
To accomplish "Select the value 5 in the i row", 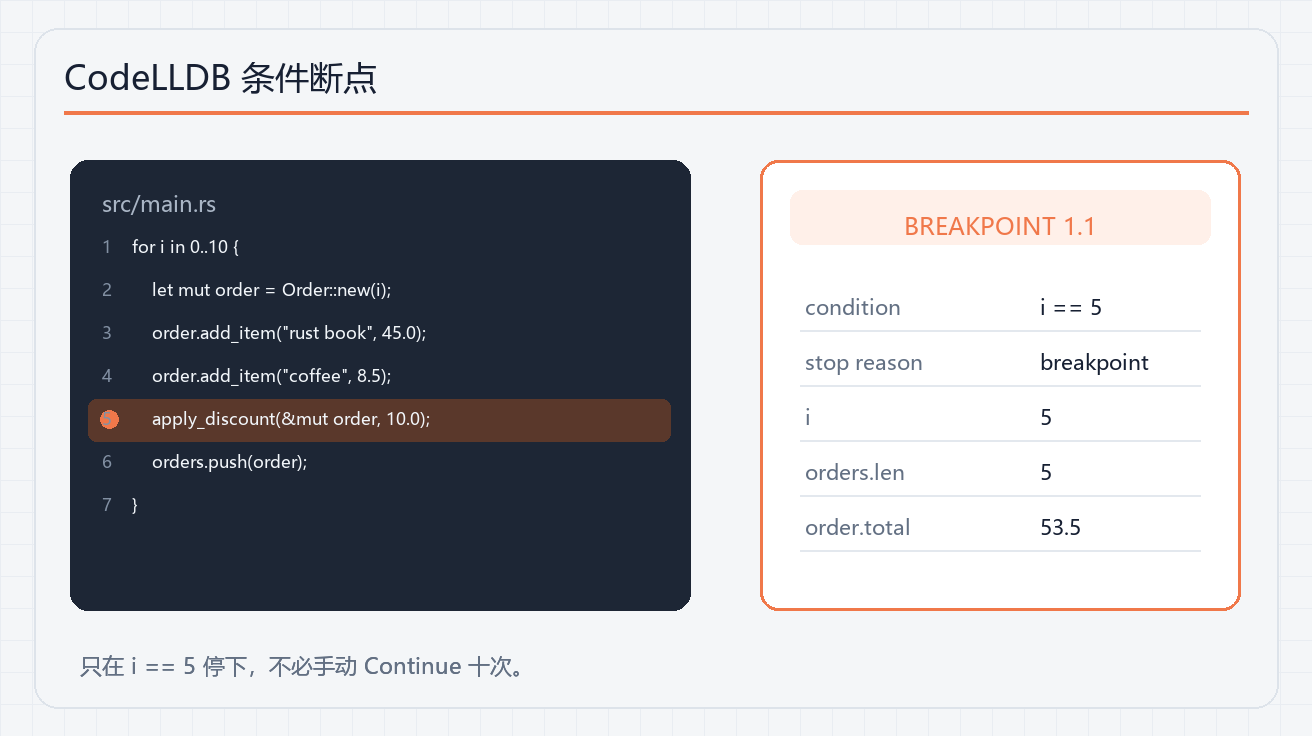I will [1046, 417].
